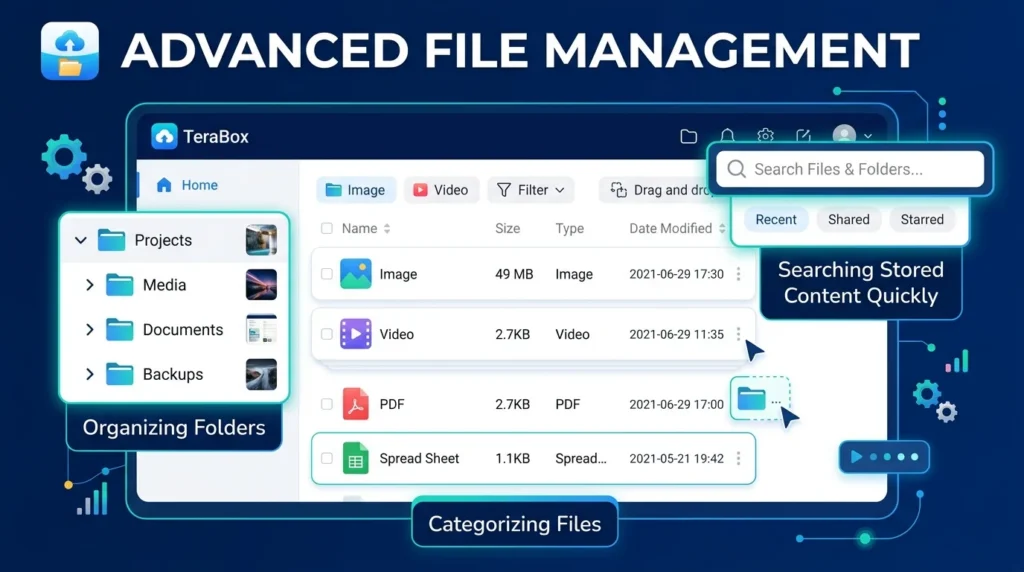Select the Shared tab
Screen dimensions: 1024x572
coord(849,219)
